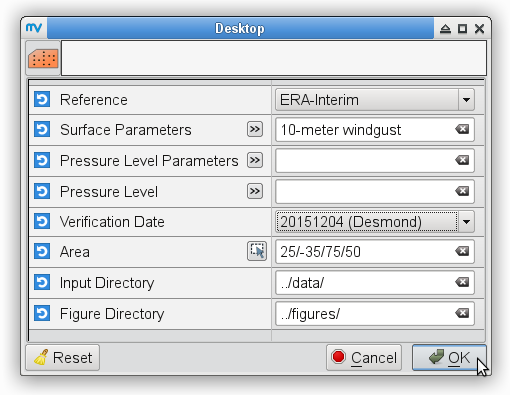The height and width of the screenshot is (395, 510).
Task: Click the 'Figure Directory' label
Action: pos(112,314)
